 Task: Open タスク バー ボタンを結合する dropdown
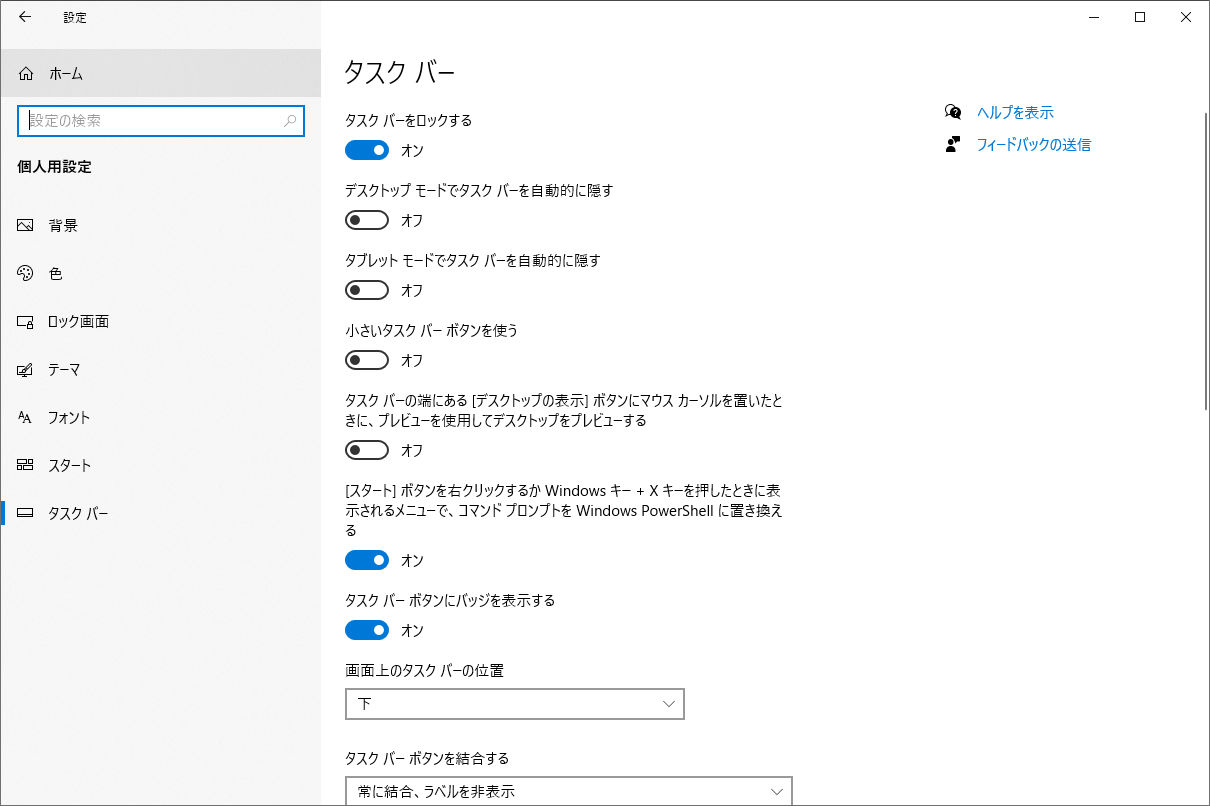pyautogui.click(x=568, y=791)
